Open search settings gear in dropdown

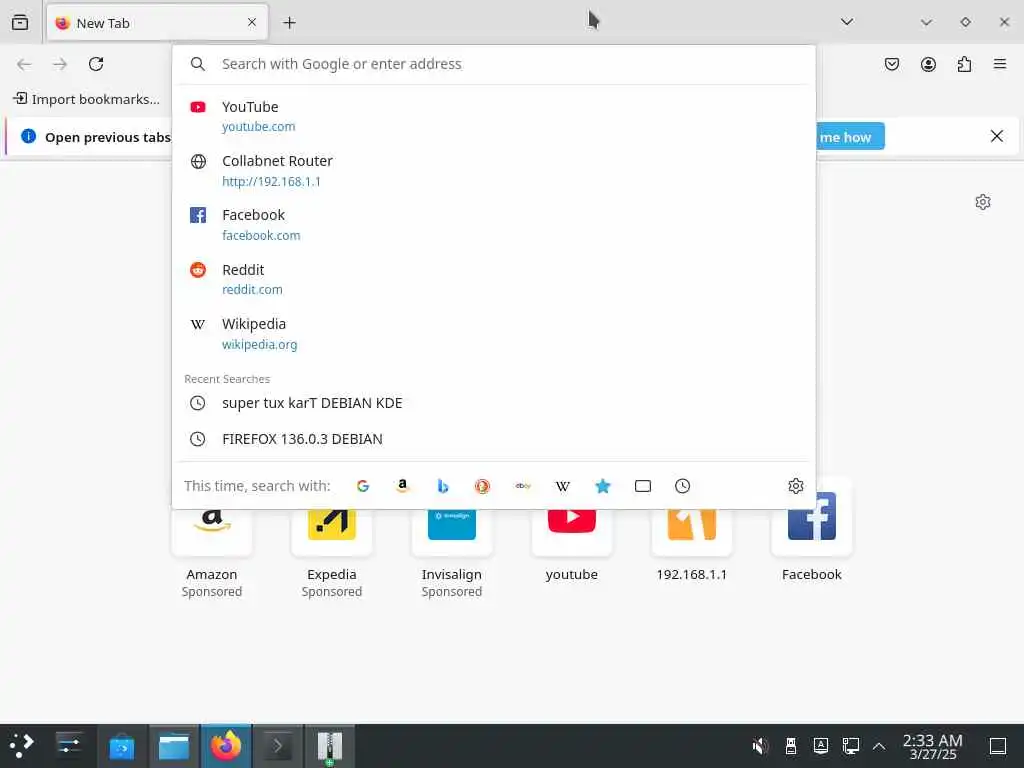click(x=795, y=486)
